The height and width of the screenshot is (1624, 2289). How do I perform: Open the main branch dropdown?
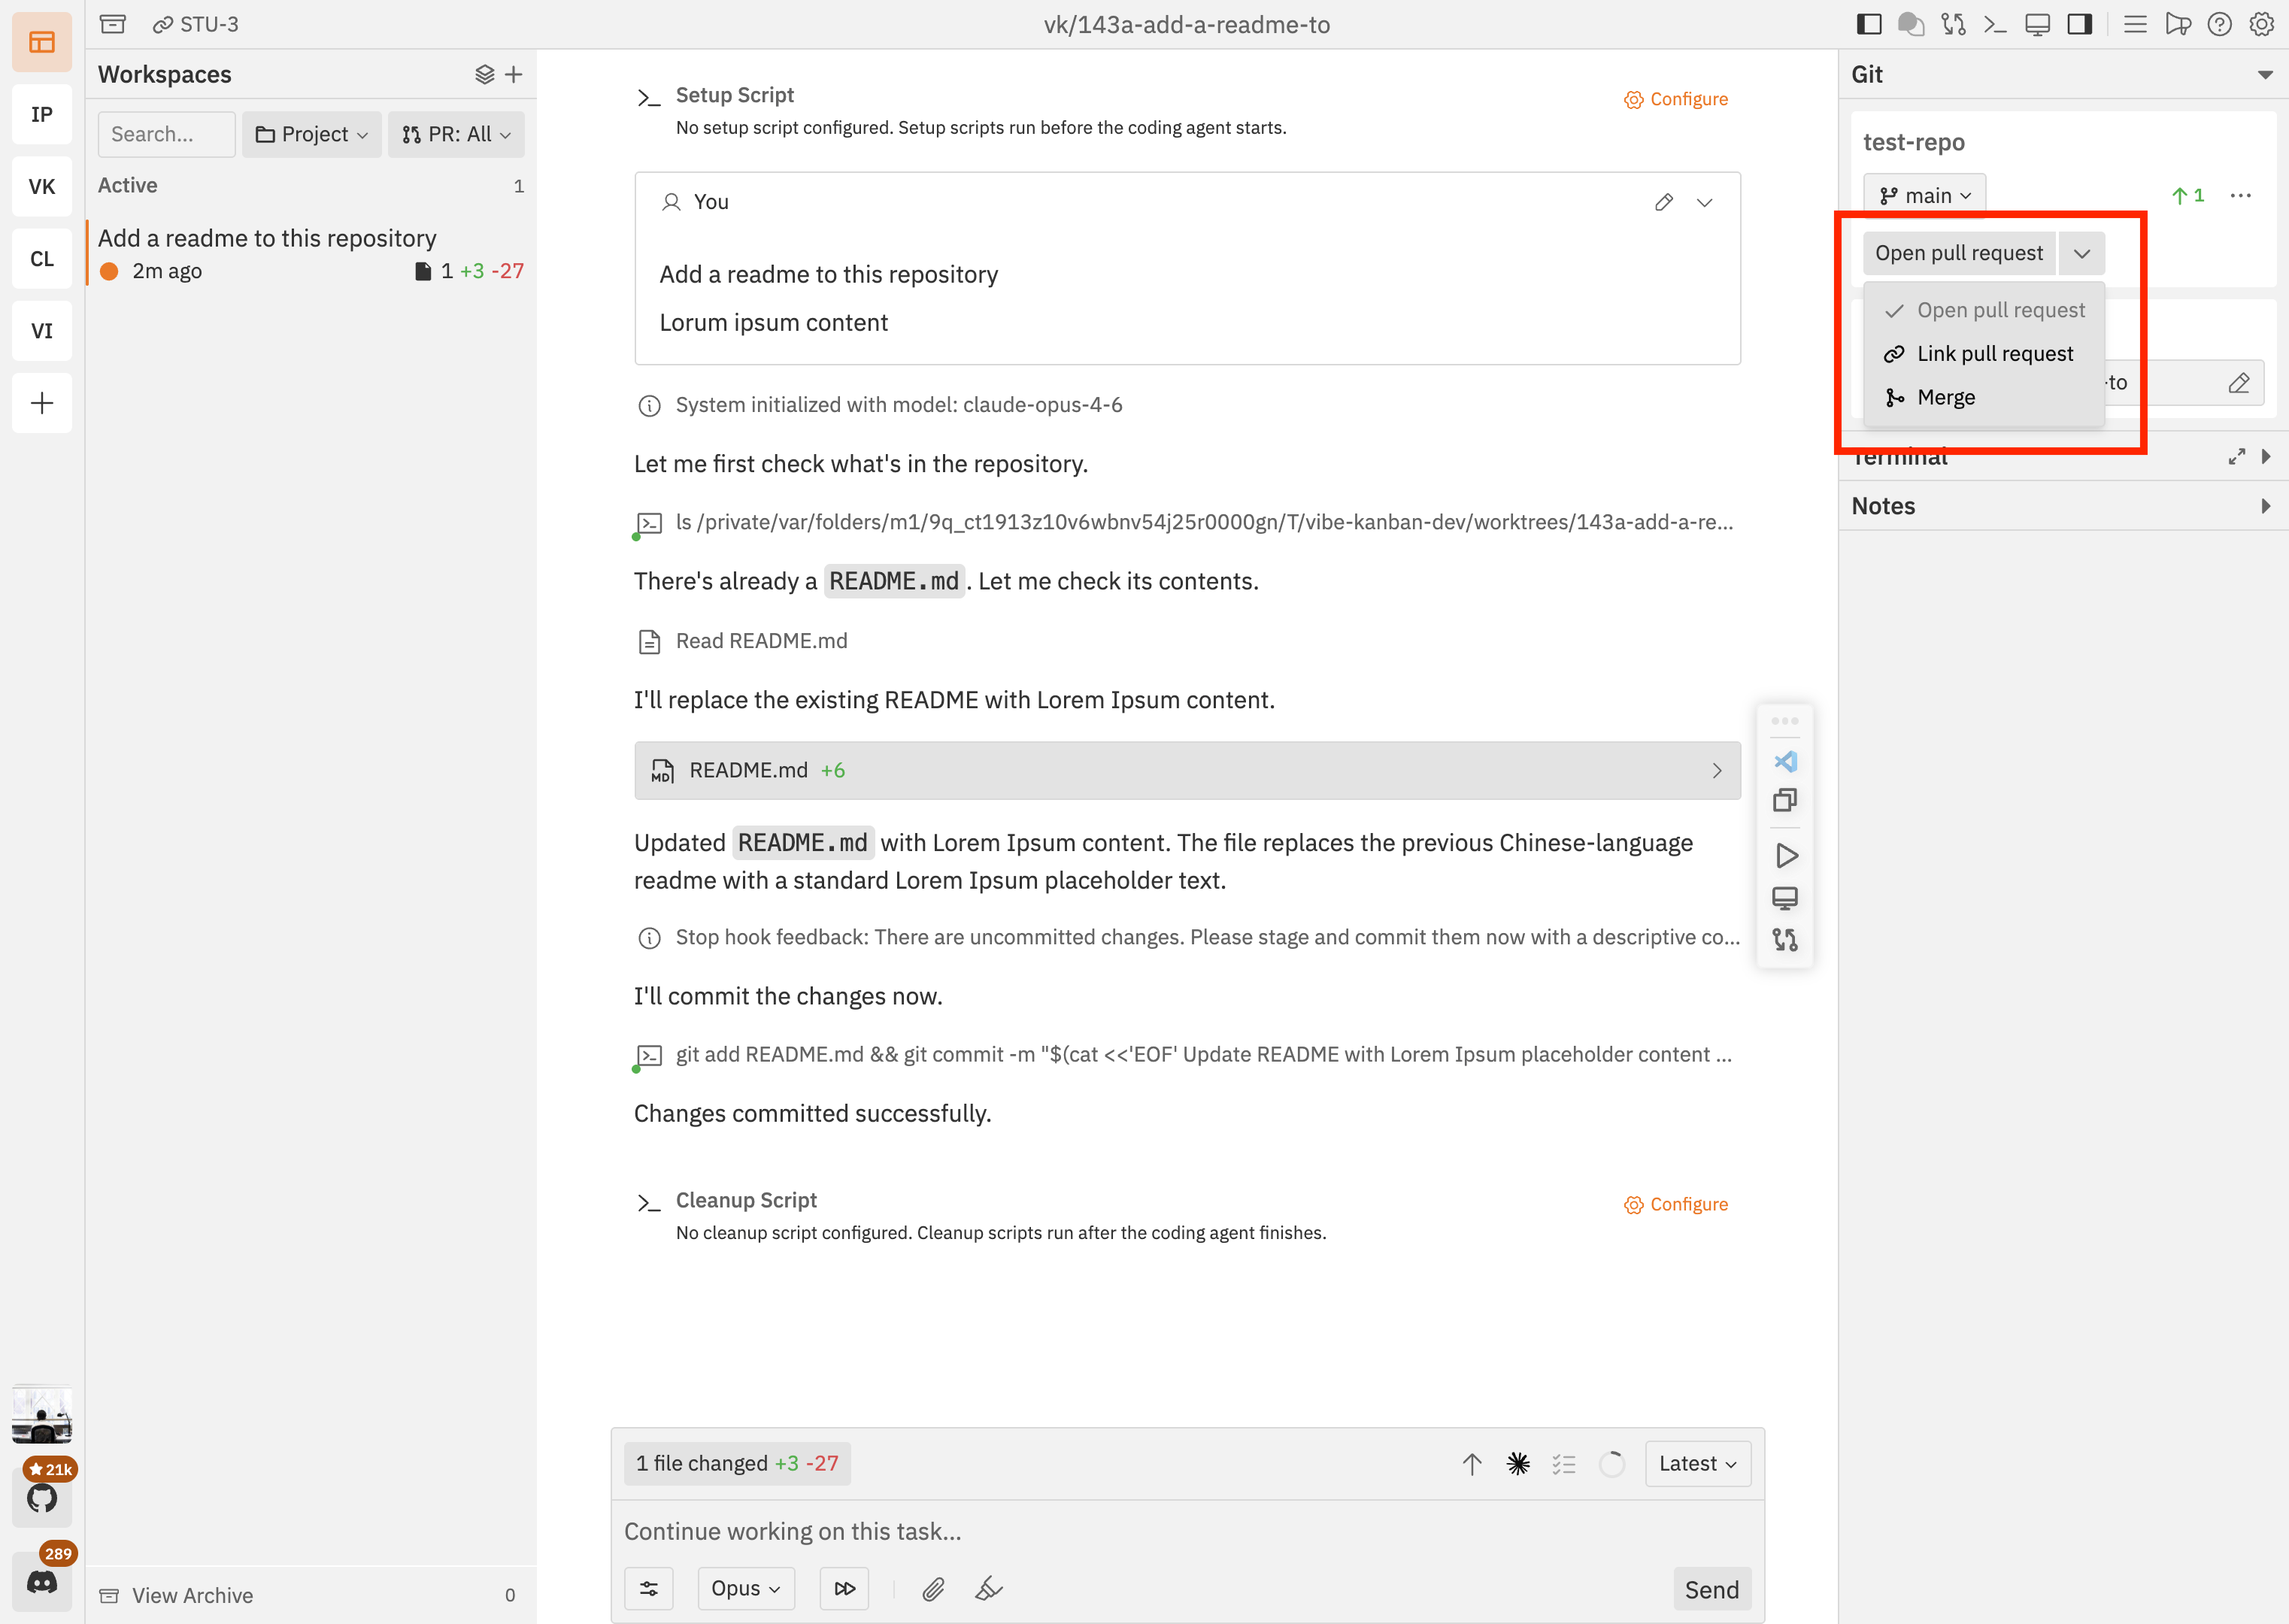pos(1924,195)
